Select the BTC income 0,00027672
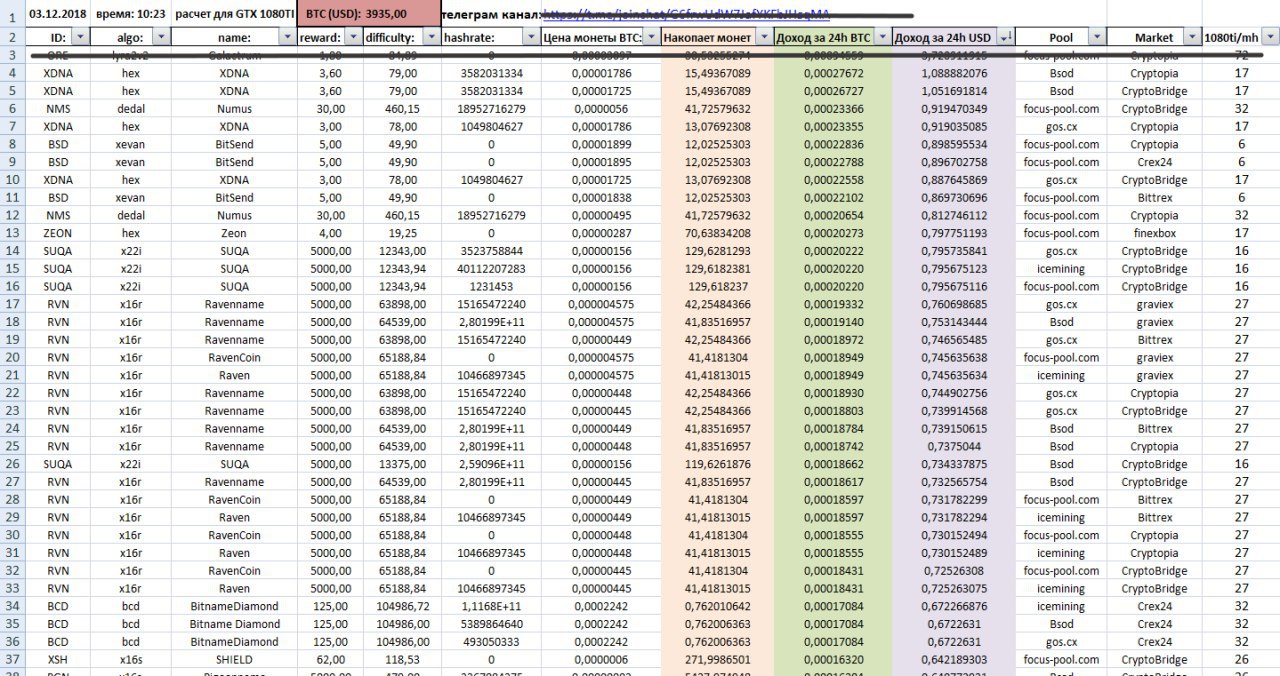 click(833, 73)
